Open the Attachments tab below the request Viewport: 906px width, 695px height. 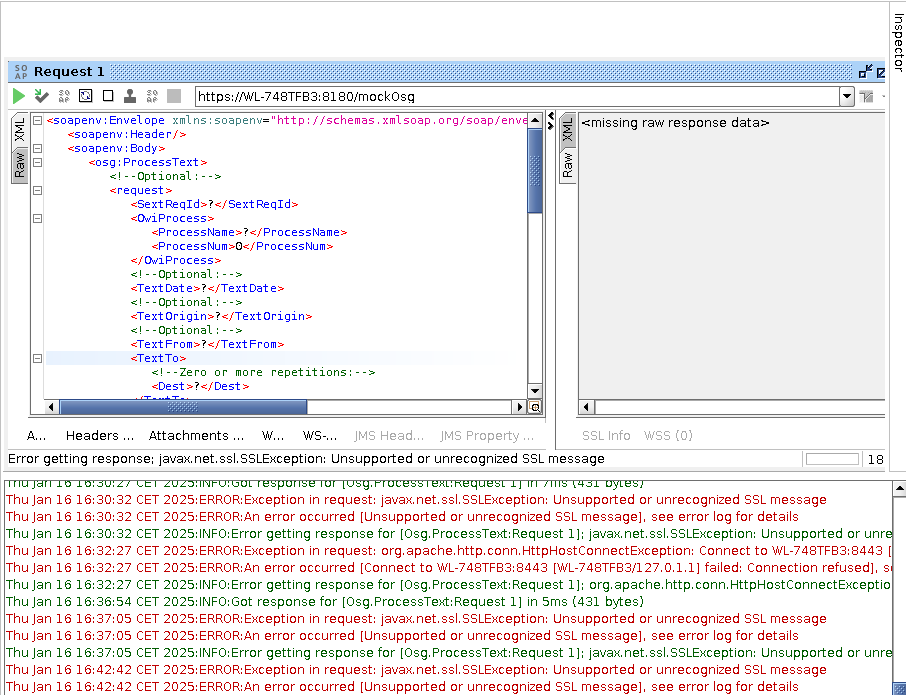(x=196, y=436)
